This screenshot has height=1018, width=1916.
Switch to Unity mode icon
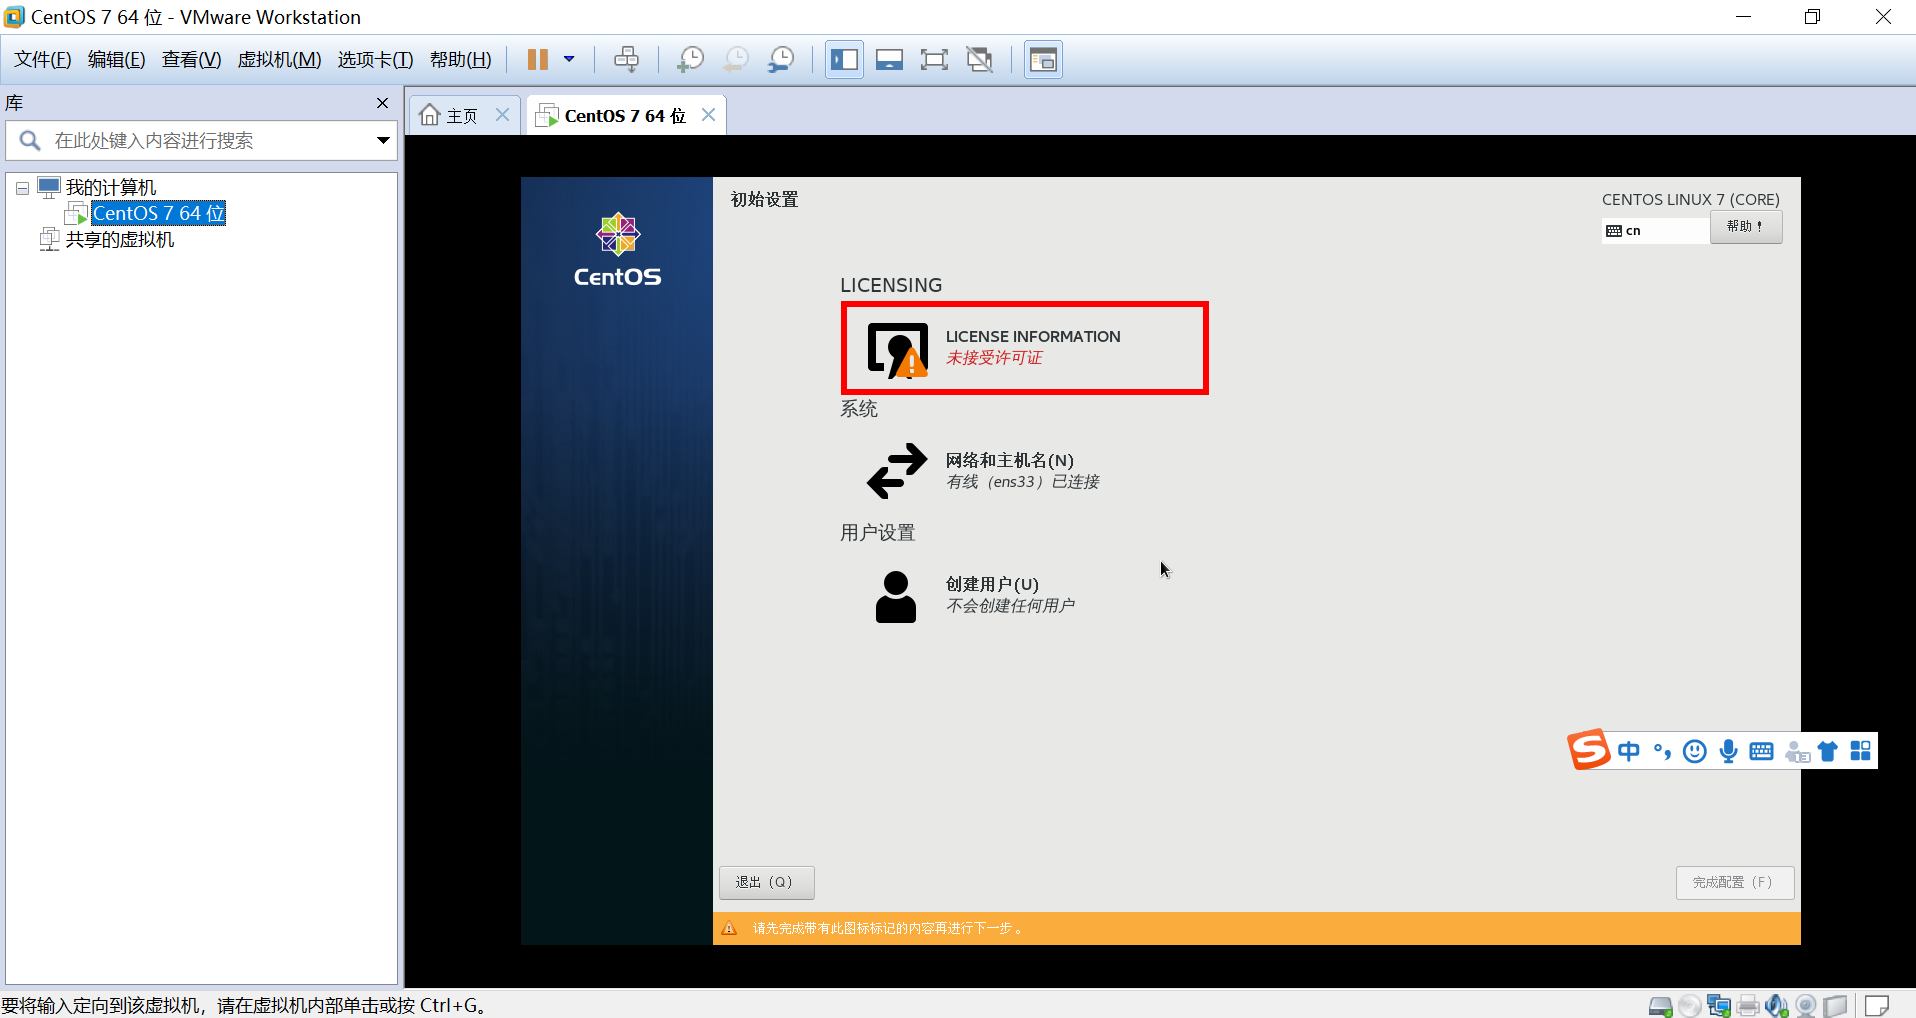[980, 60]
